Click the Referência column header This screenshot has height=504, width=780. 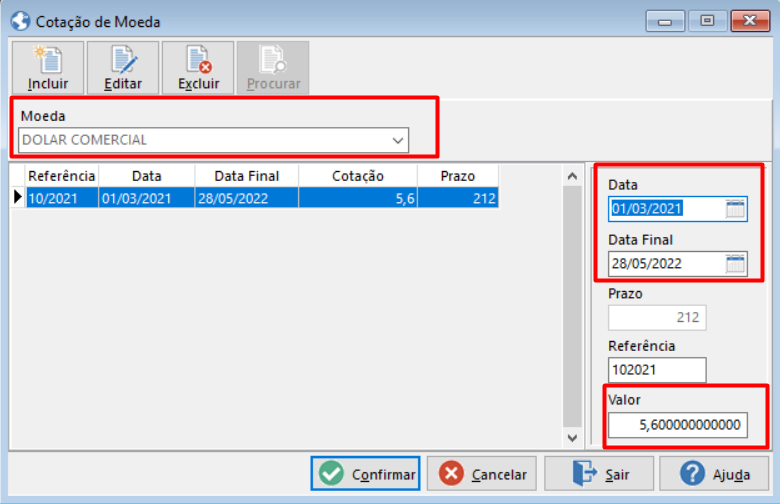click(x=62, y=176)
